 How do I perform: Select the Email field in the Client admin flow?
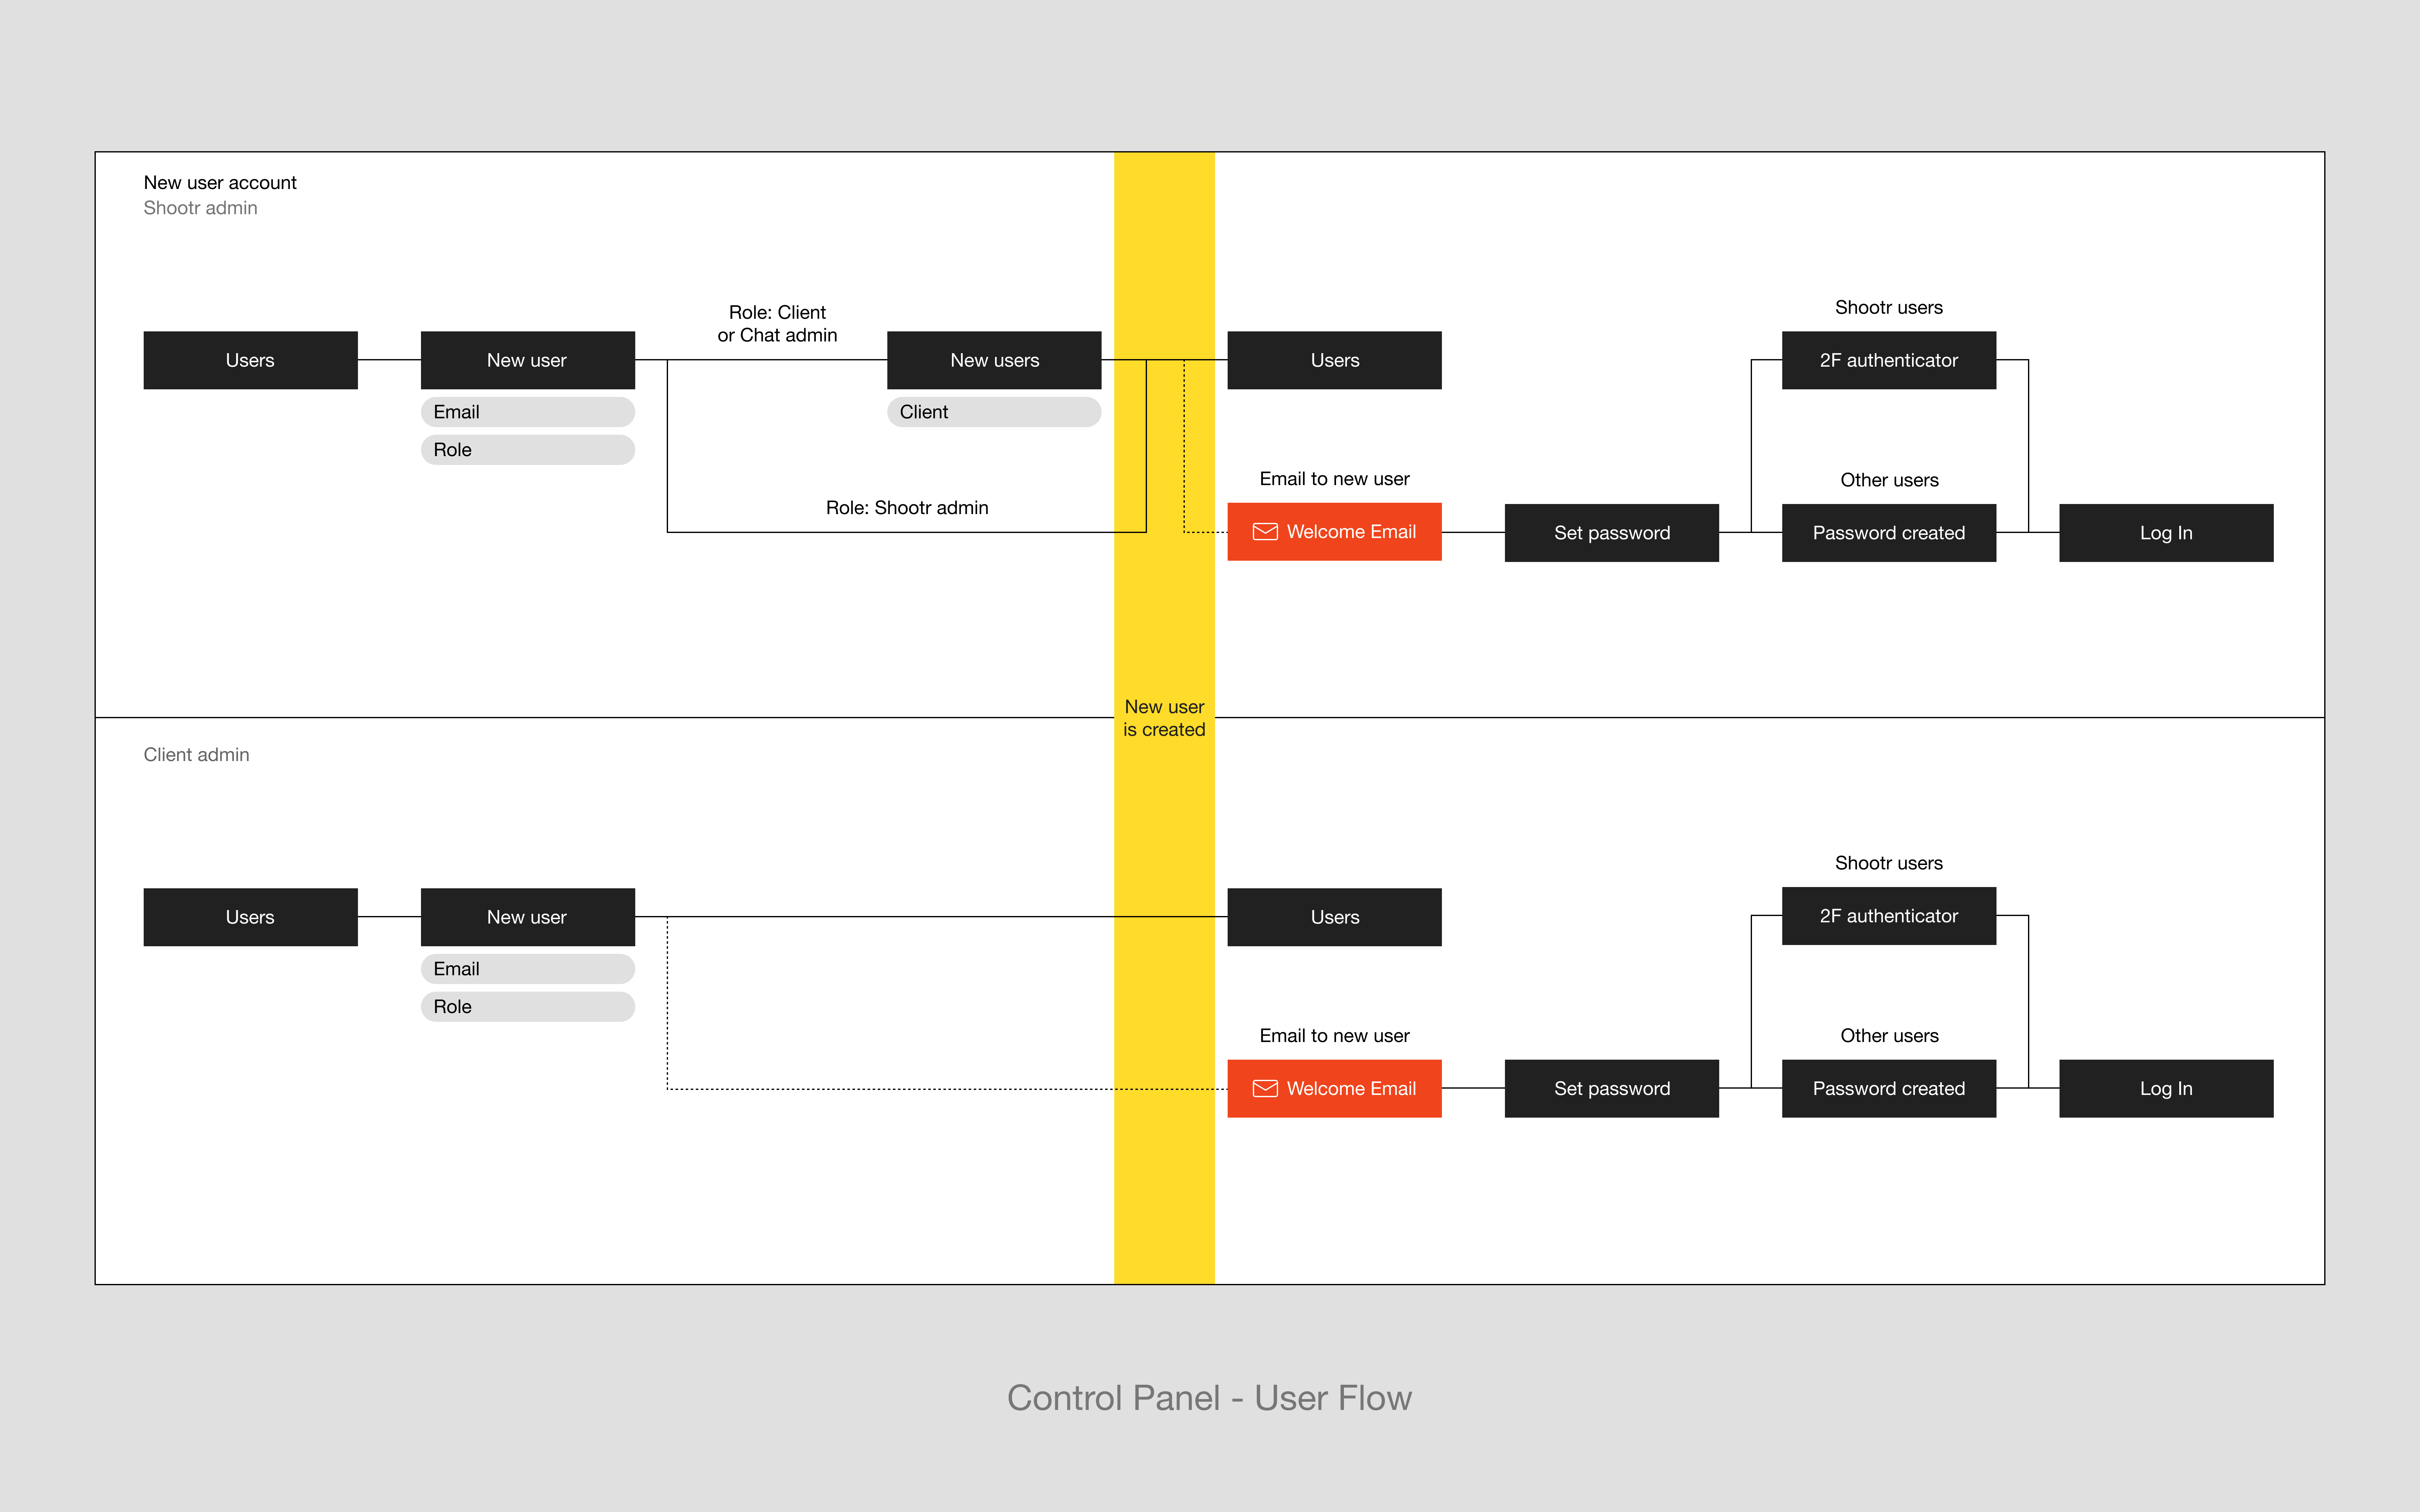point(527,969)
